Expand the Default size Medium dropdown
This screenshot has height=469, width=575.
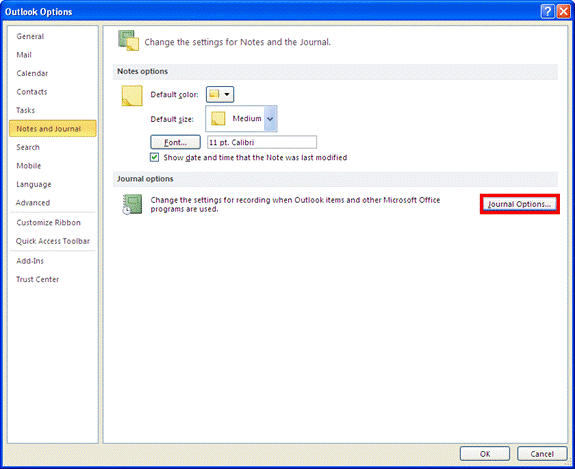pos(270,118)
